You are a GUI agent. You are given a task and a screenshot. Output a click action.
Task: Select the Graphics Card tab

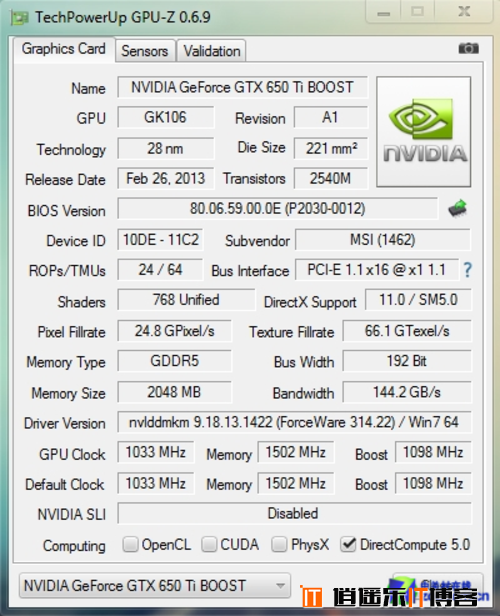click(64, 49)
